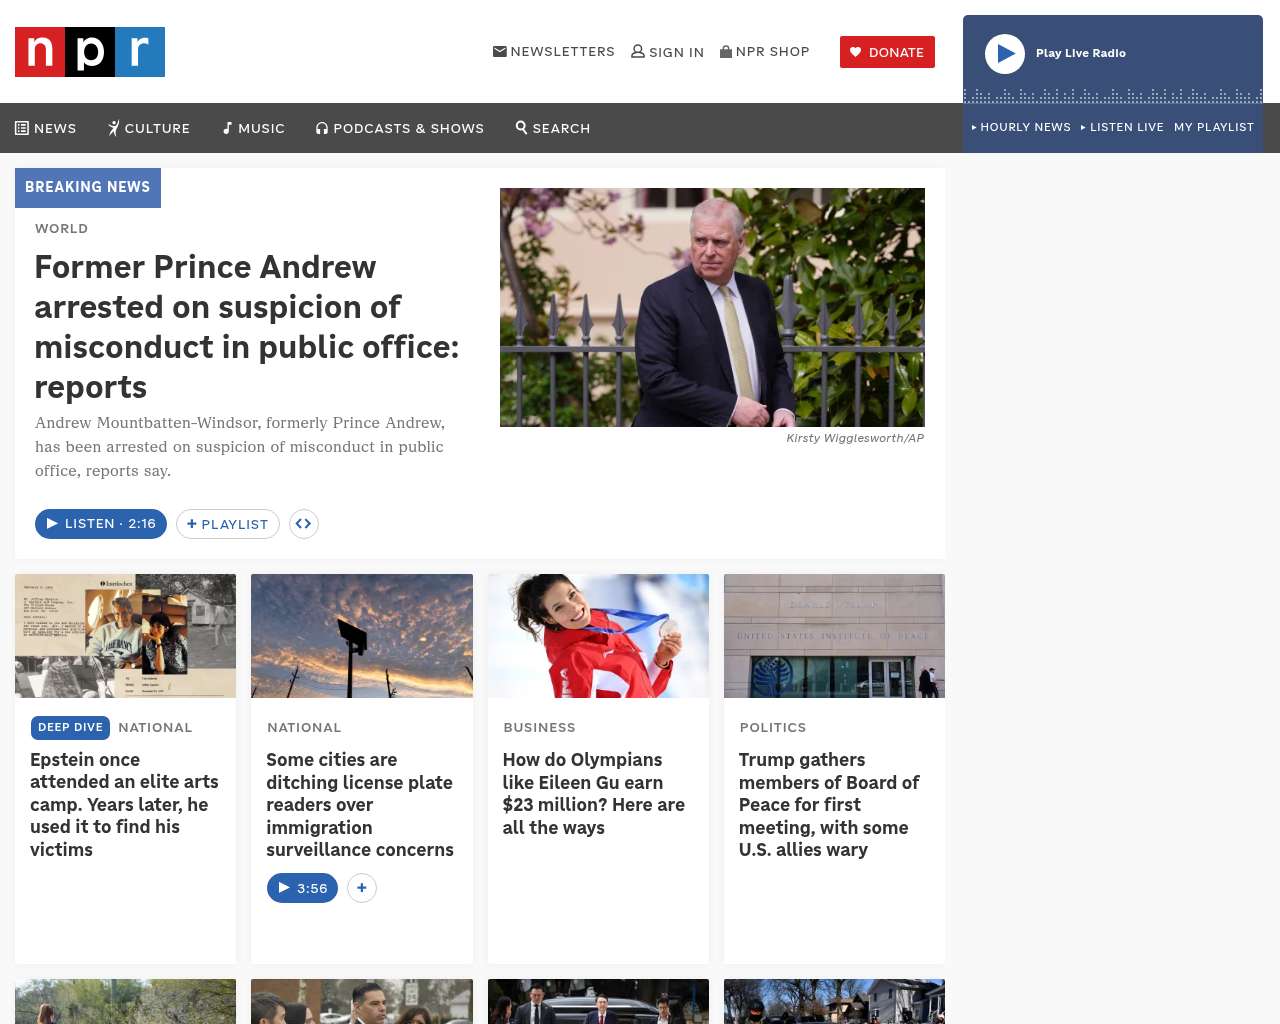Screen dimensions: 1280x1024
Task: Visit the NPR Shop bag link
Action: [x=765, y=52]
